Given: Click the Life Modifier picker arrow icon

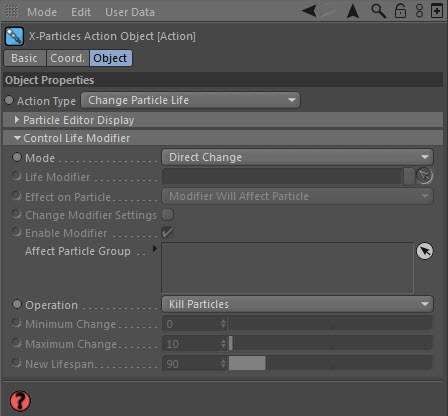Looking at the screenshot, I should coord(424,176).
